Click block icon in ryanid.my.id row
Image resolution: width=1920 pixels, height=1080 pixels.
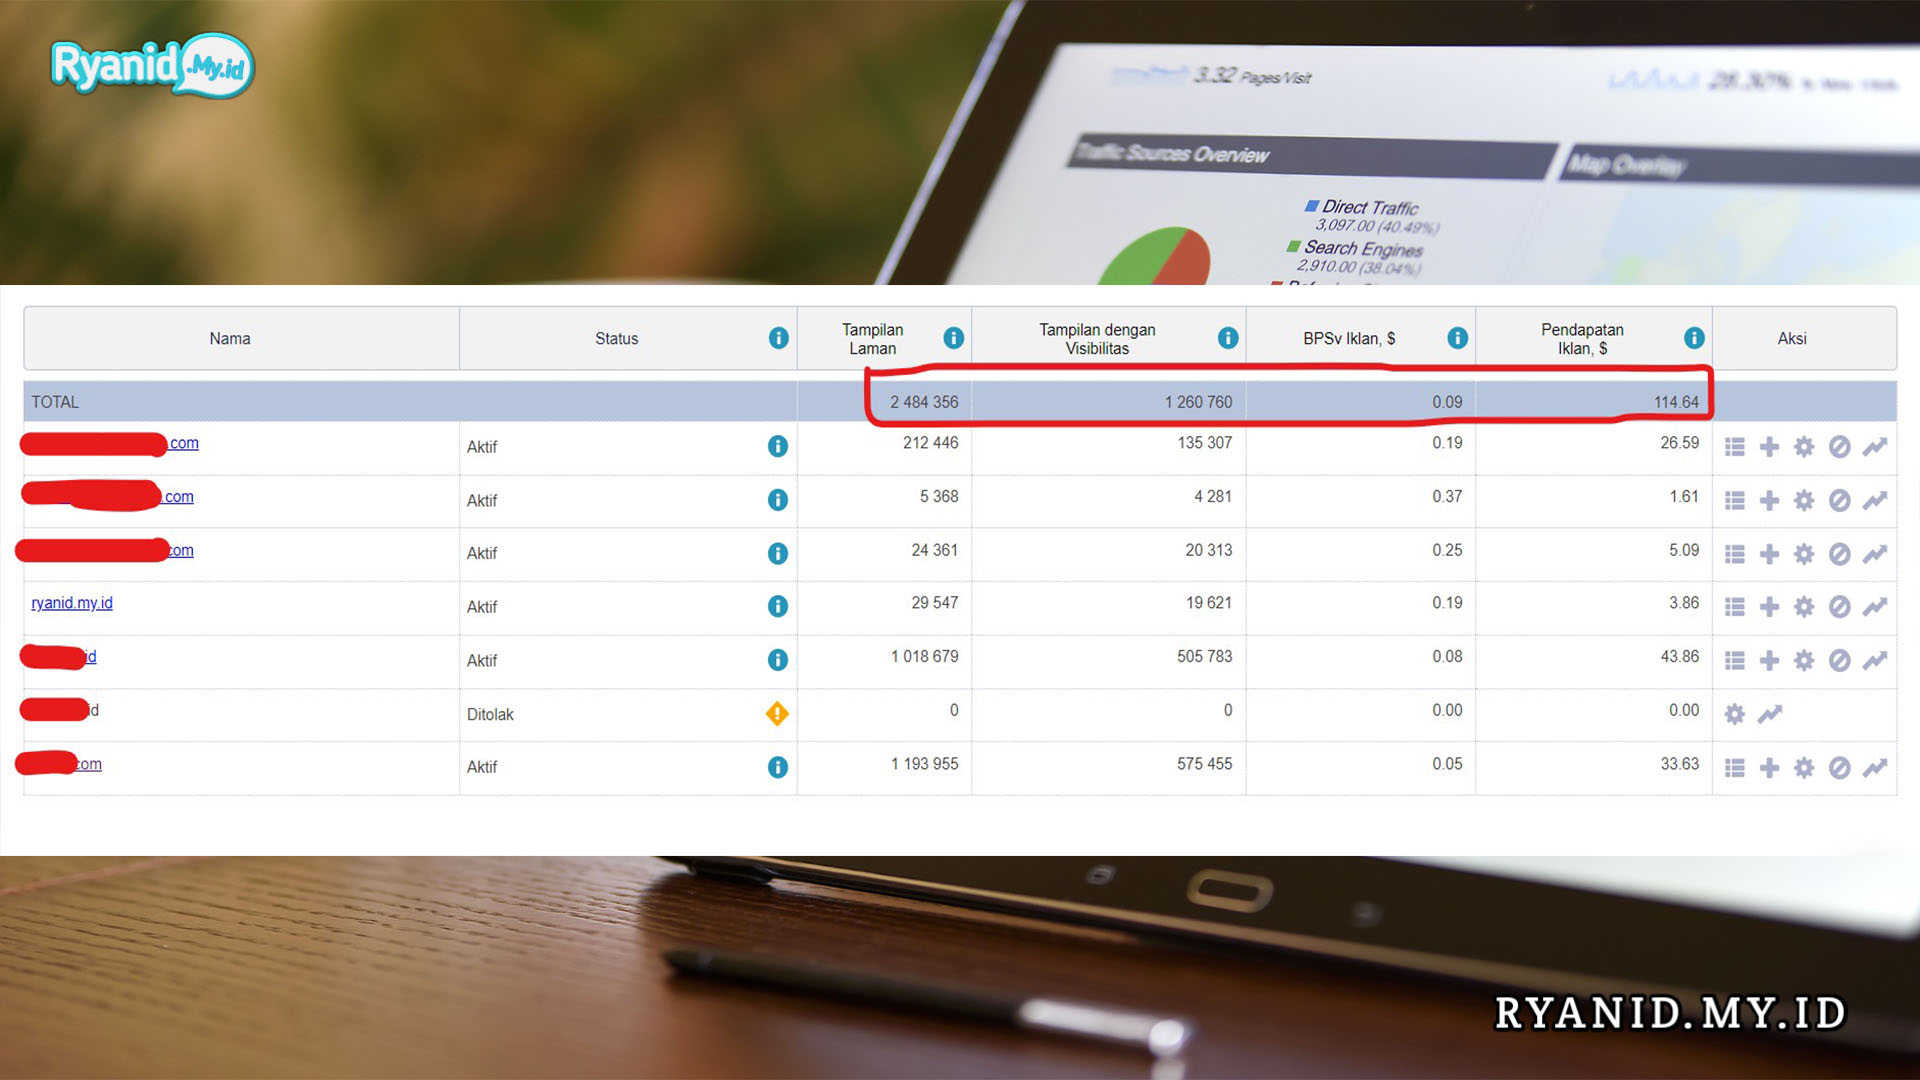pos(1839,607)
